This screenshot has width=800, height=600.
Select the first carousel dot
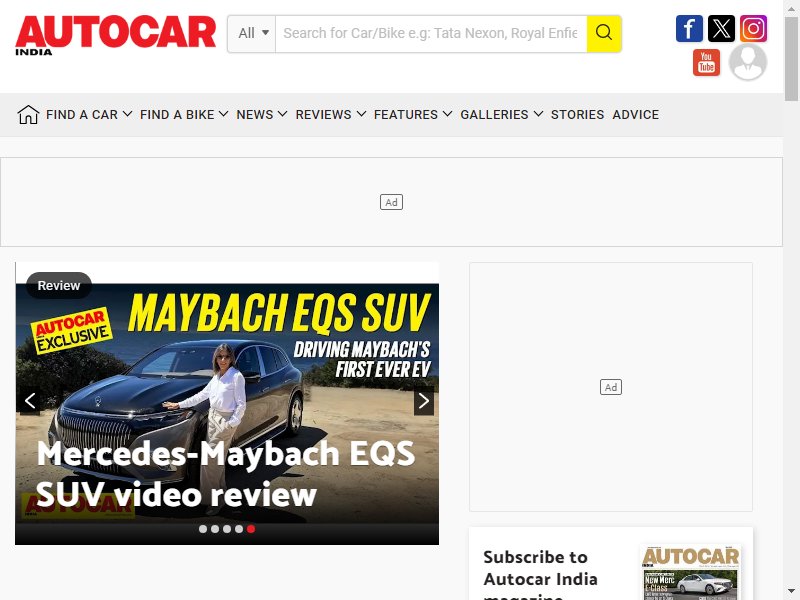(x=203, y=529)
